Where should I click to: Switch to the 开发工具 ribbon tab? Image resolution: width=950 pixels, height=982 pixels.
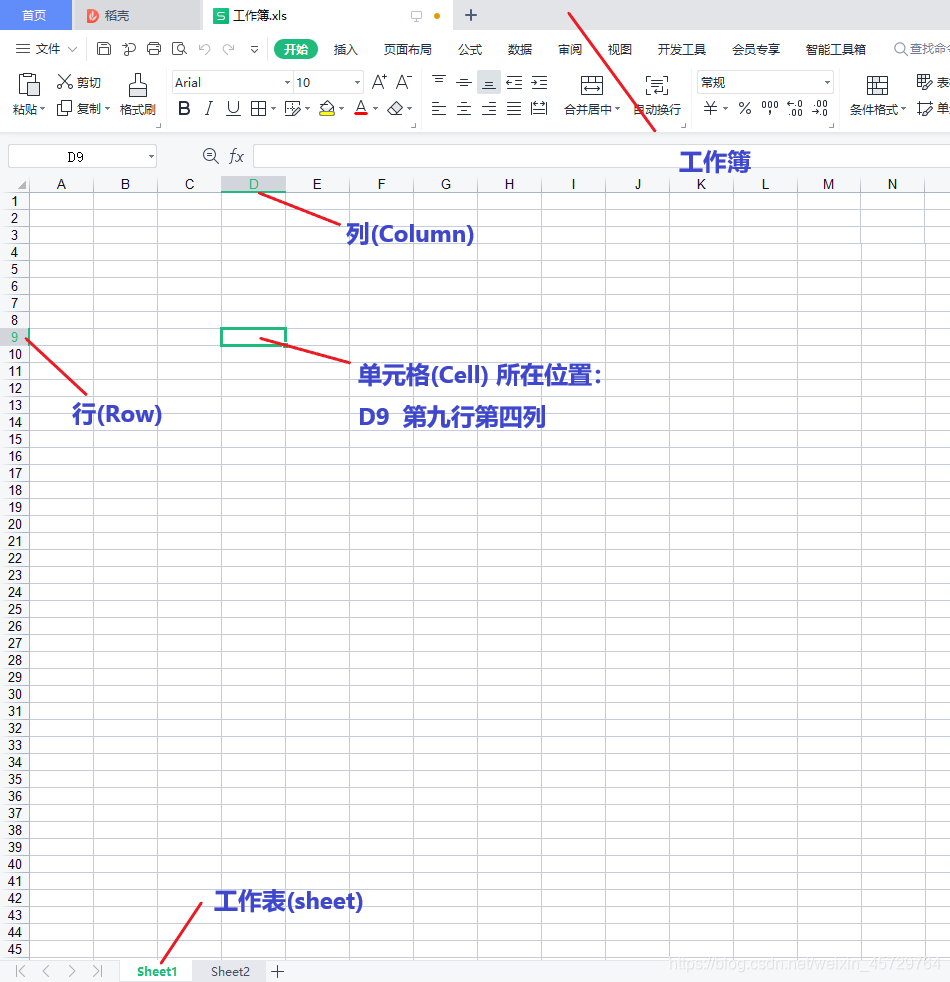[681, 49]
